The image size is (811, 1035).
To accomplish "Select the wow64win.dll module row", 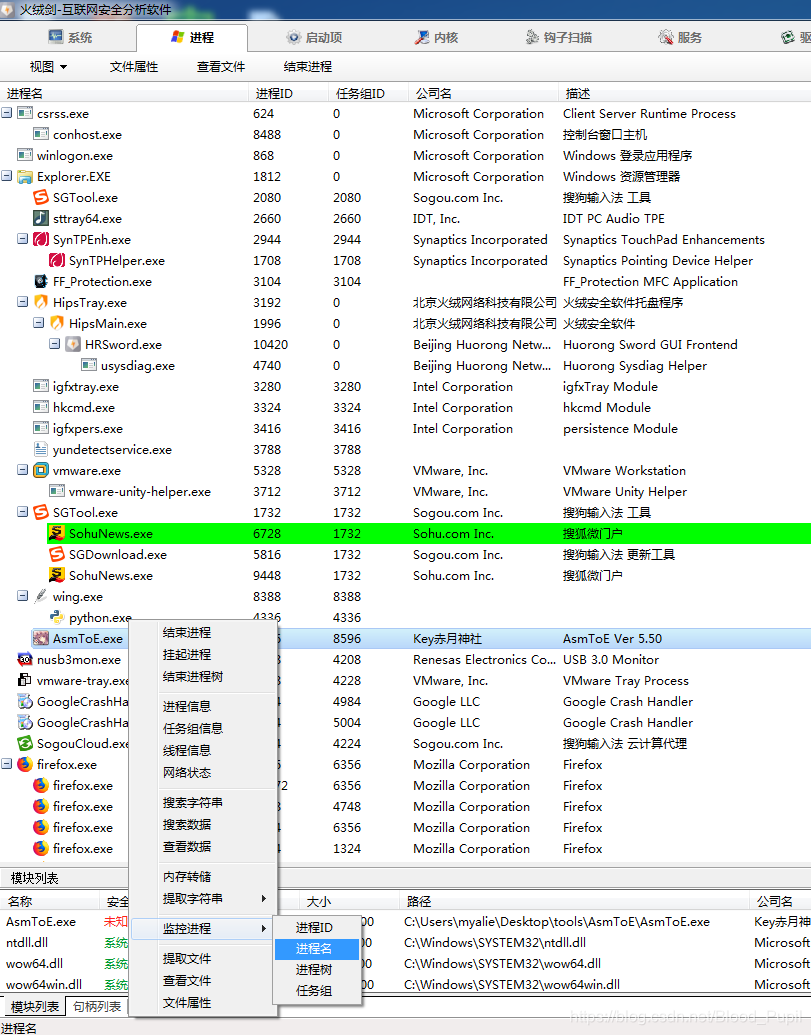I will [405, 984].
